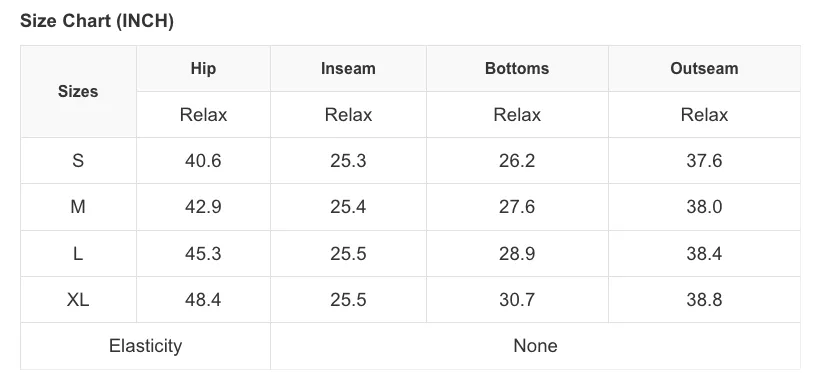Click the Outseam column header
The width and height of the screenshot is (824, 388).
(704, 68)
